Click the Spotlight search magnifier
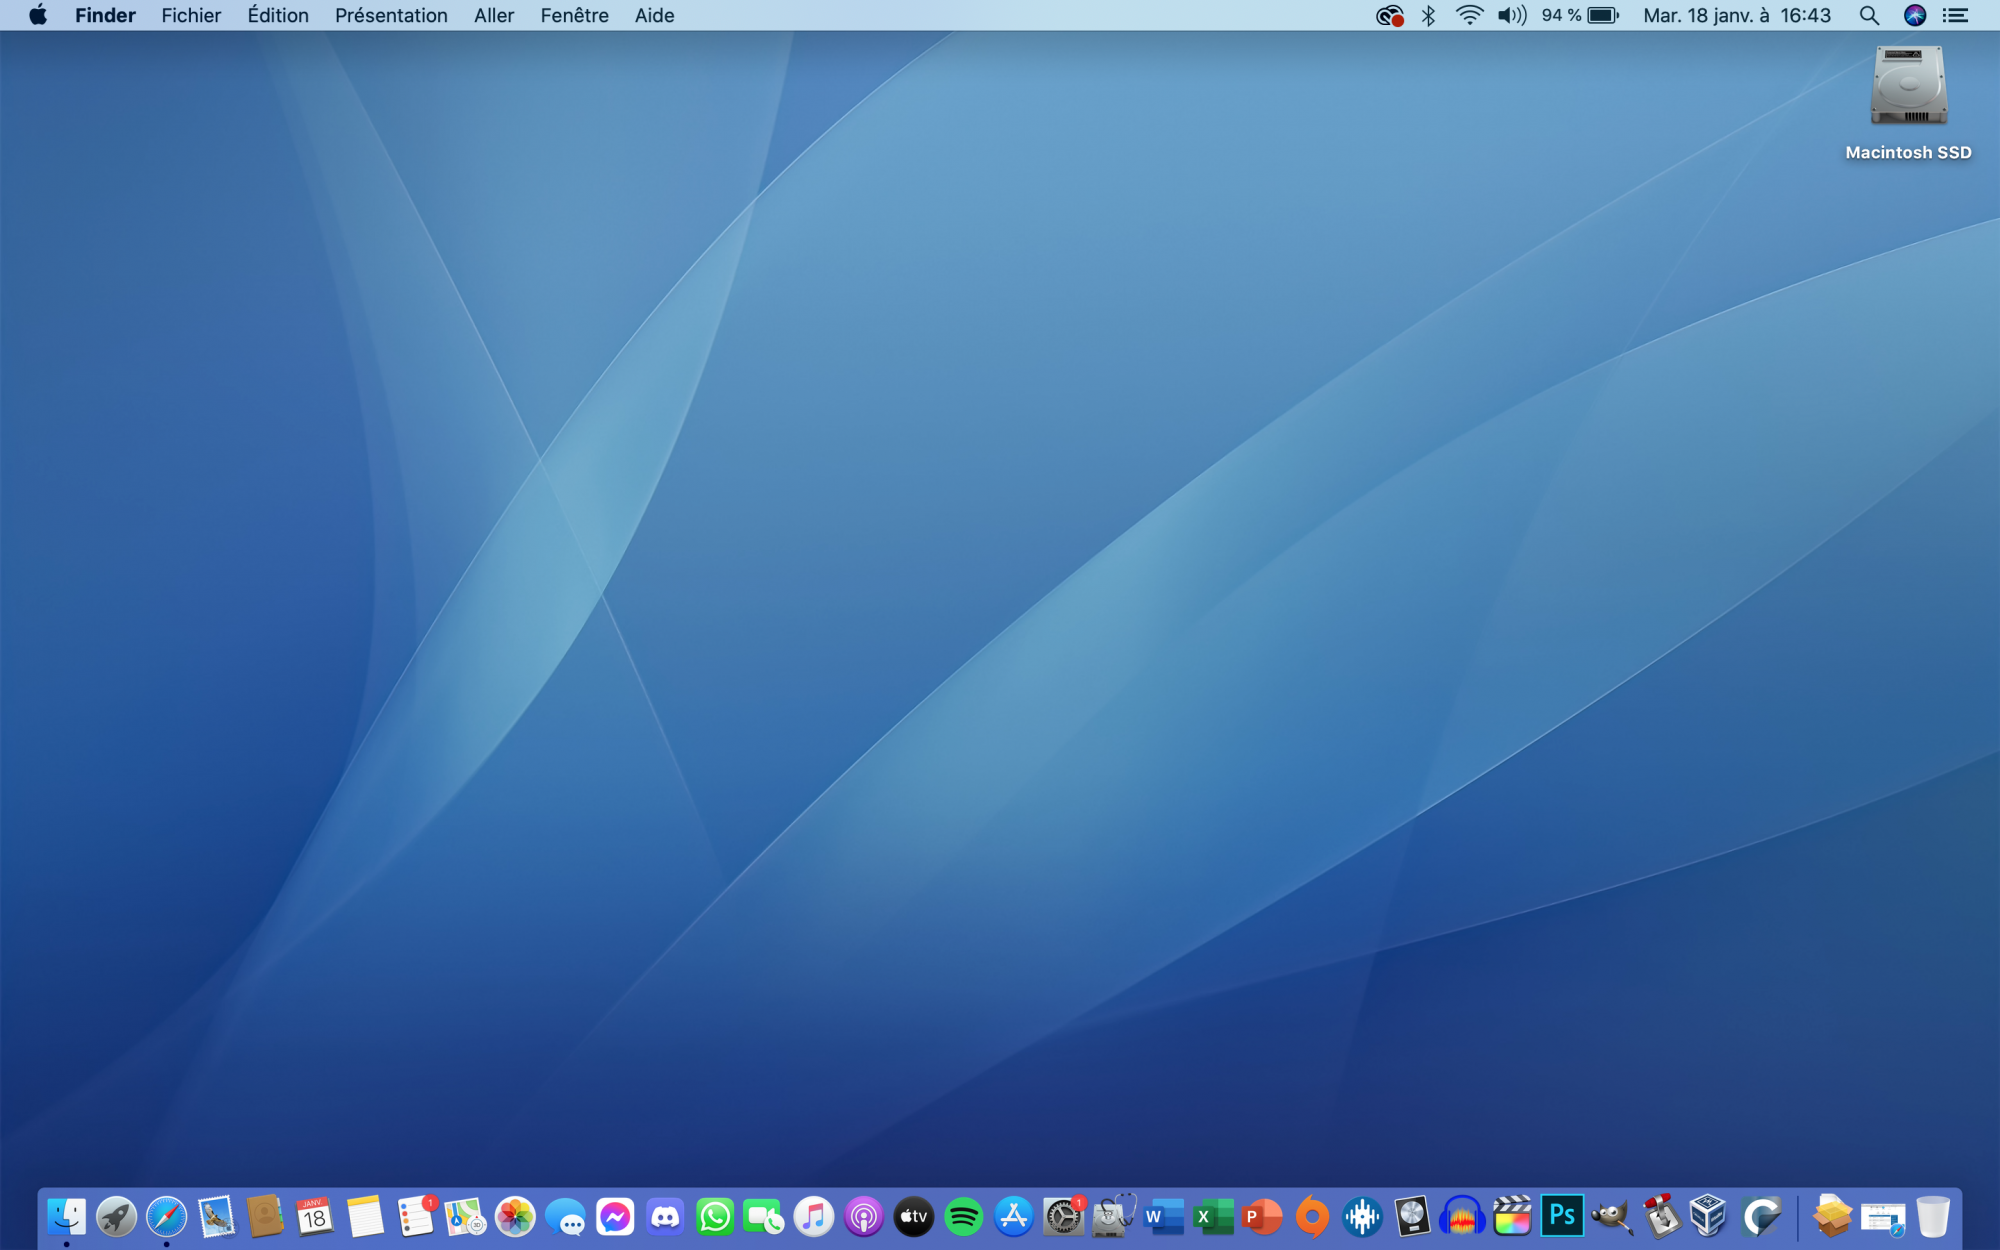This screenshot has width=2000, height=1250. (x=1868, y=15)
